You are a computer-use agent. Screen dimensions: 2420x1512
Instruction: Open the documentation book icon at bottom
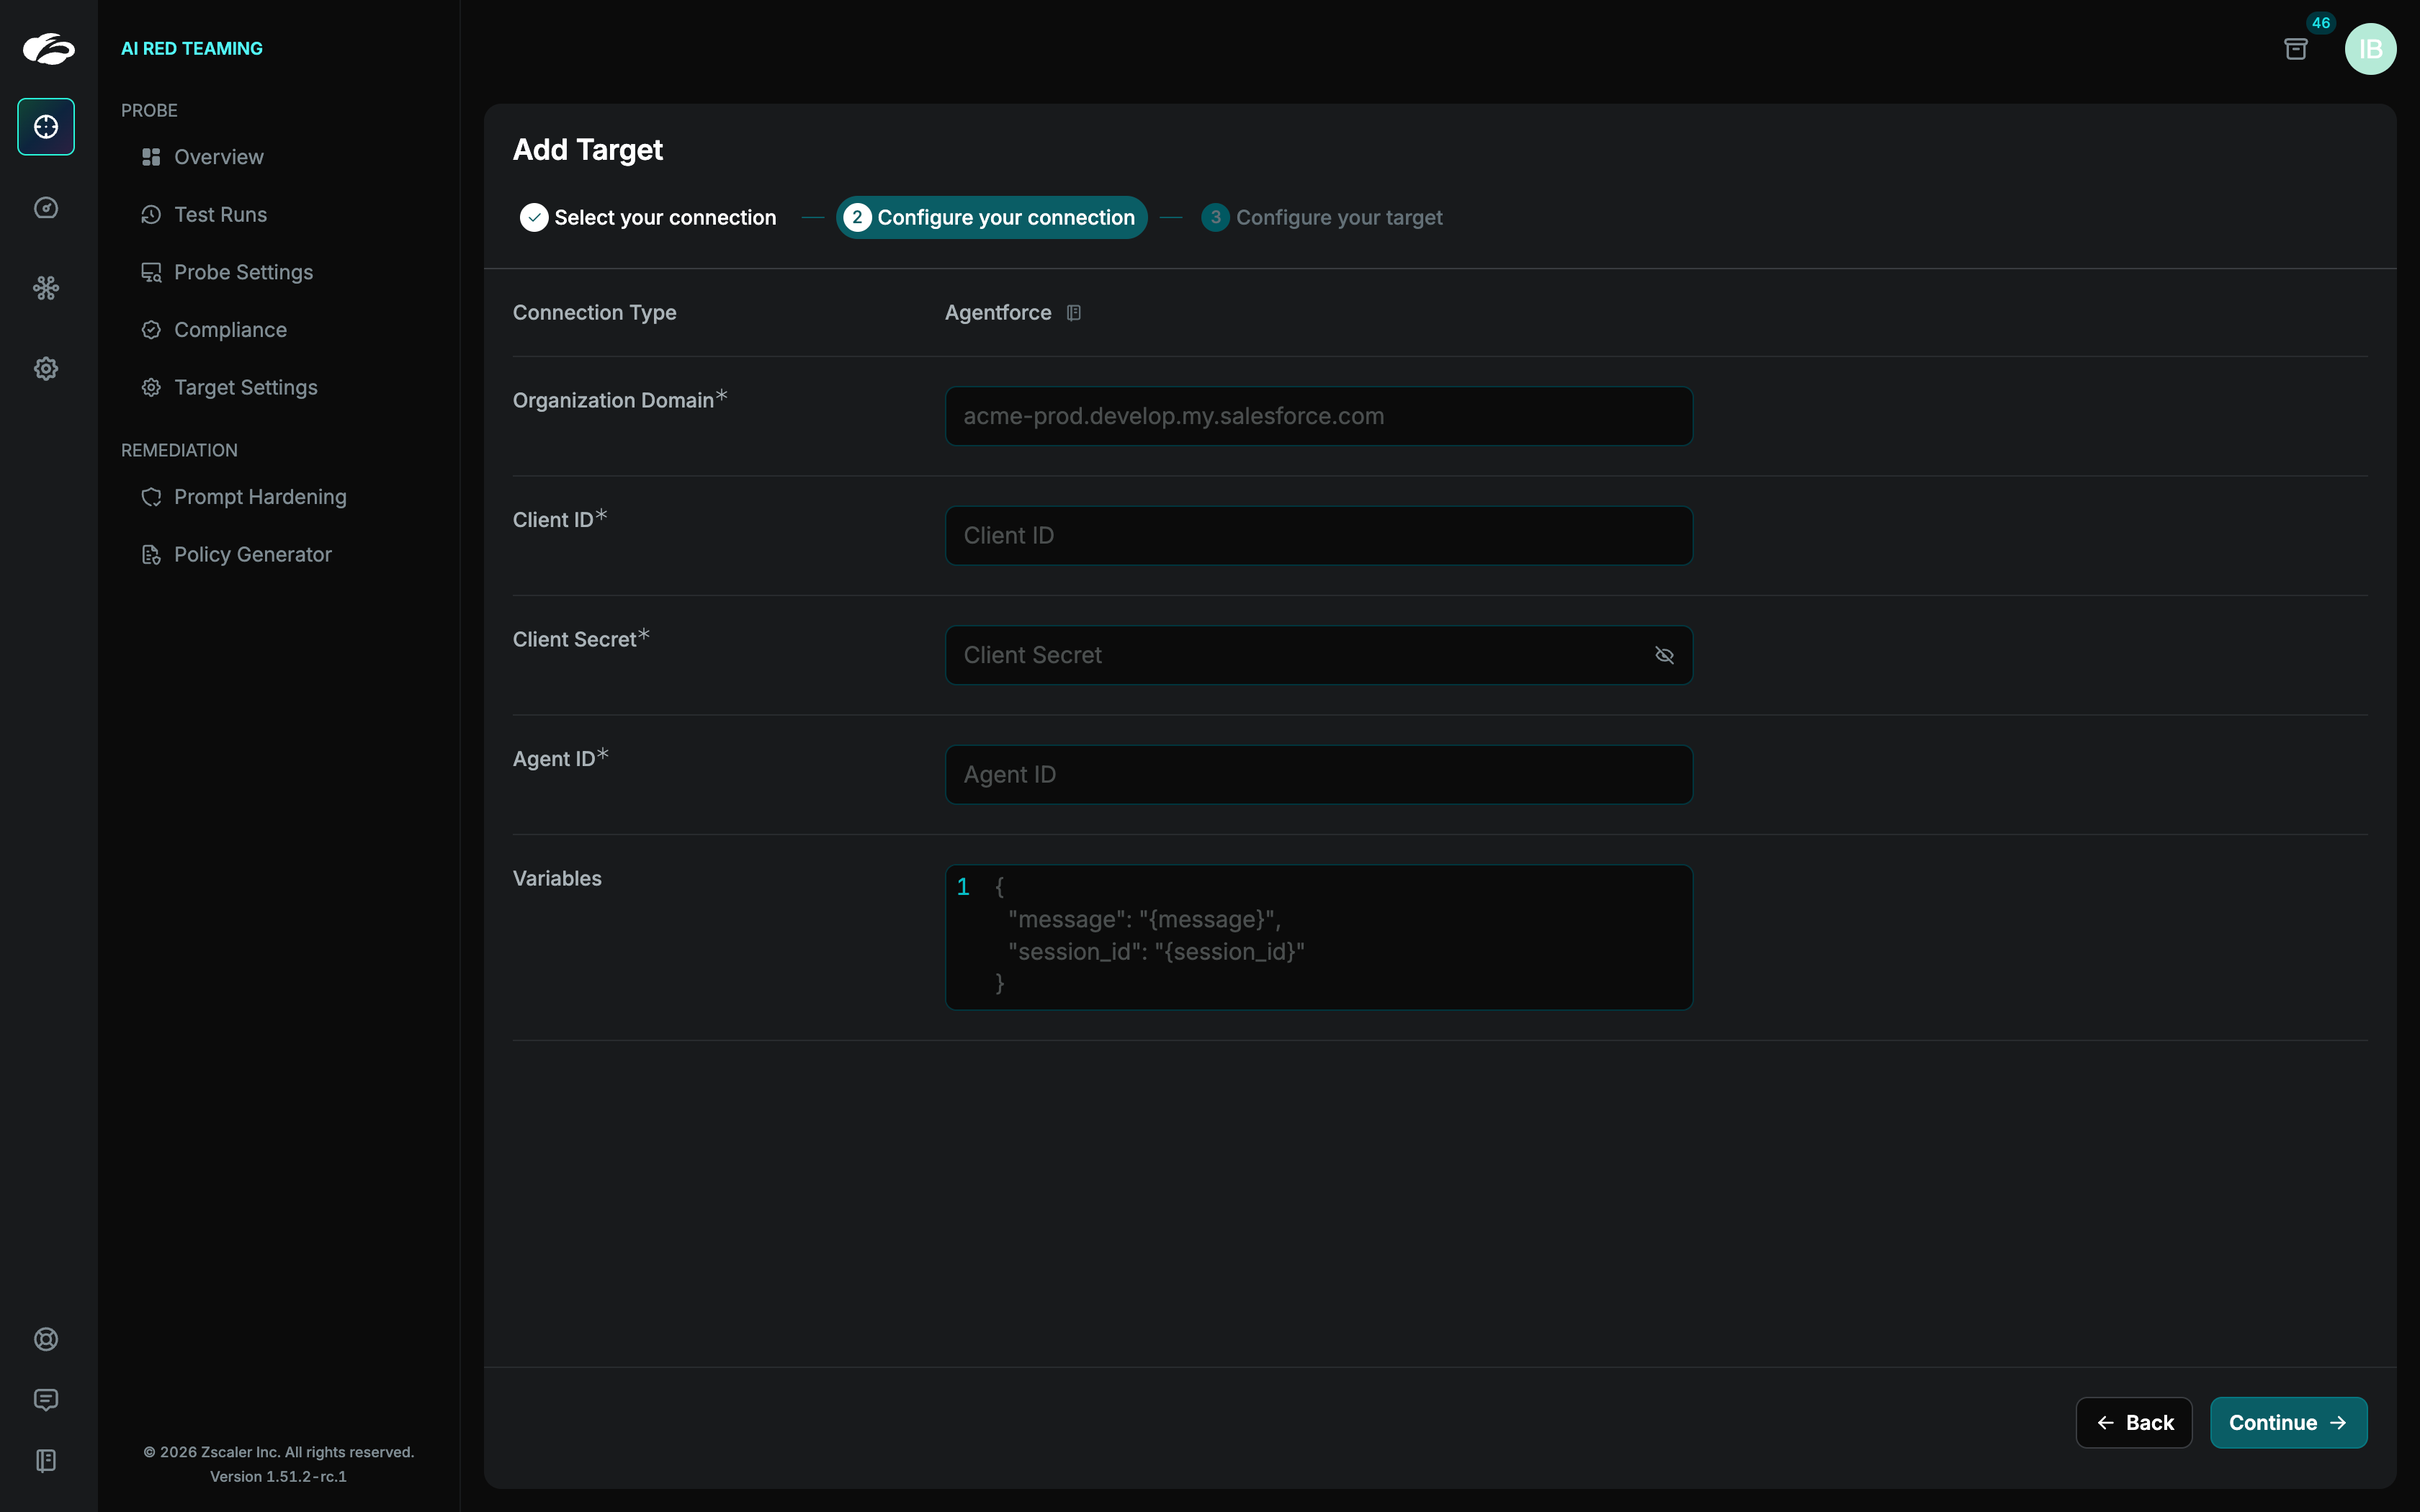coord(46,1460)
